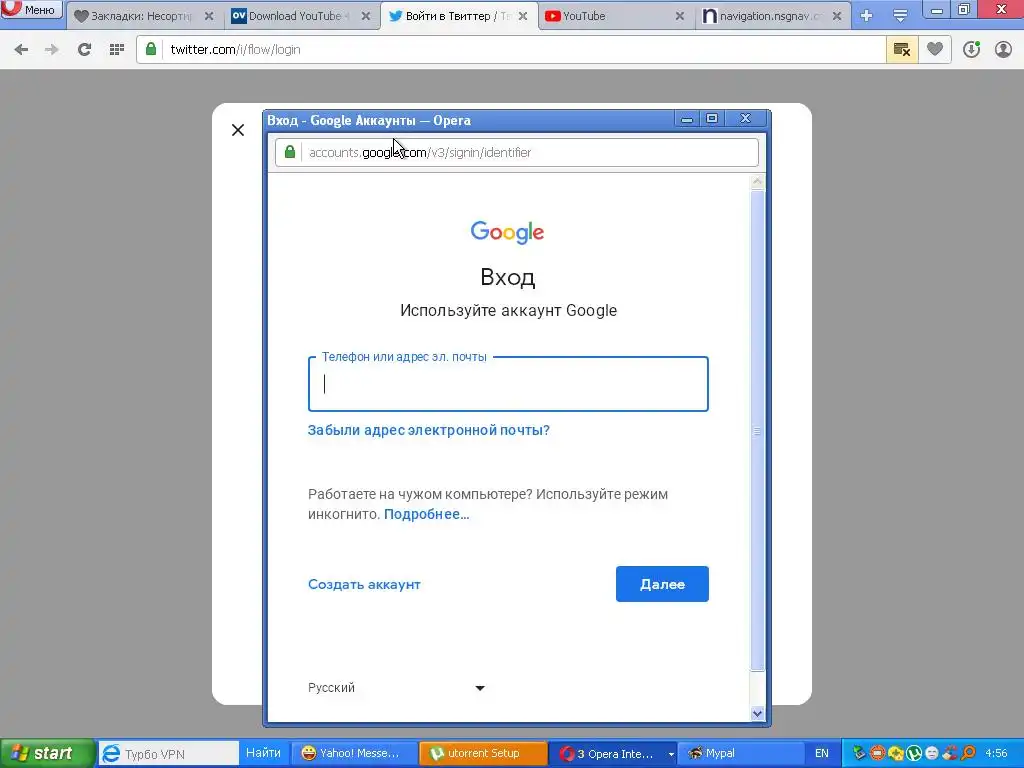
Task: Switch to Войти в Твиттер tab
Action: pos(459,16)
